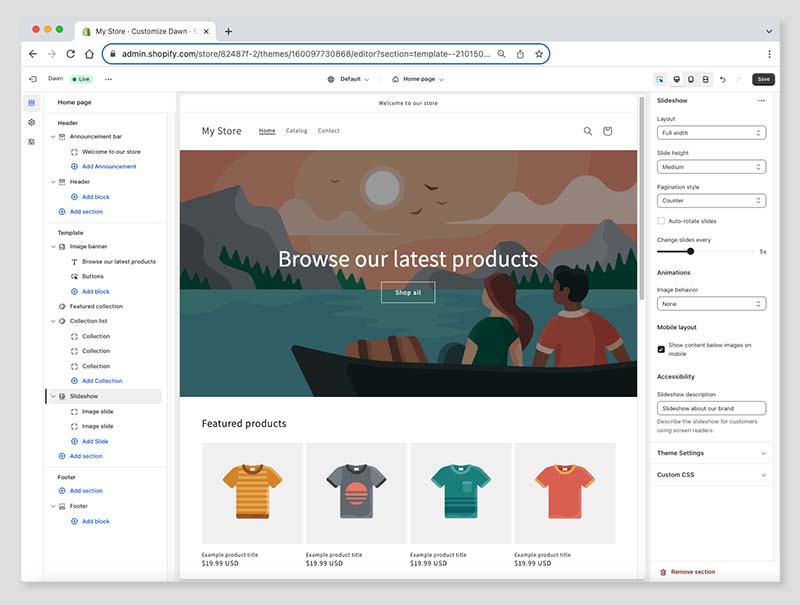Viewport: 800px width, 605px height.
Task: Collapse the Slideshow section chevron
Action: click(53, 396)
